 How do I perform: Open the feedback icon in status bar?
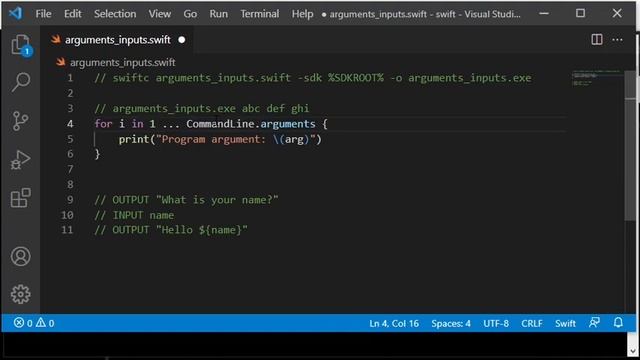click(x=594, y=323)
